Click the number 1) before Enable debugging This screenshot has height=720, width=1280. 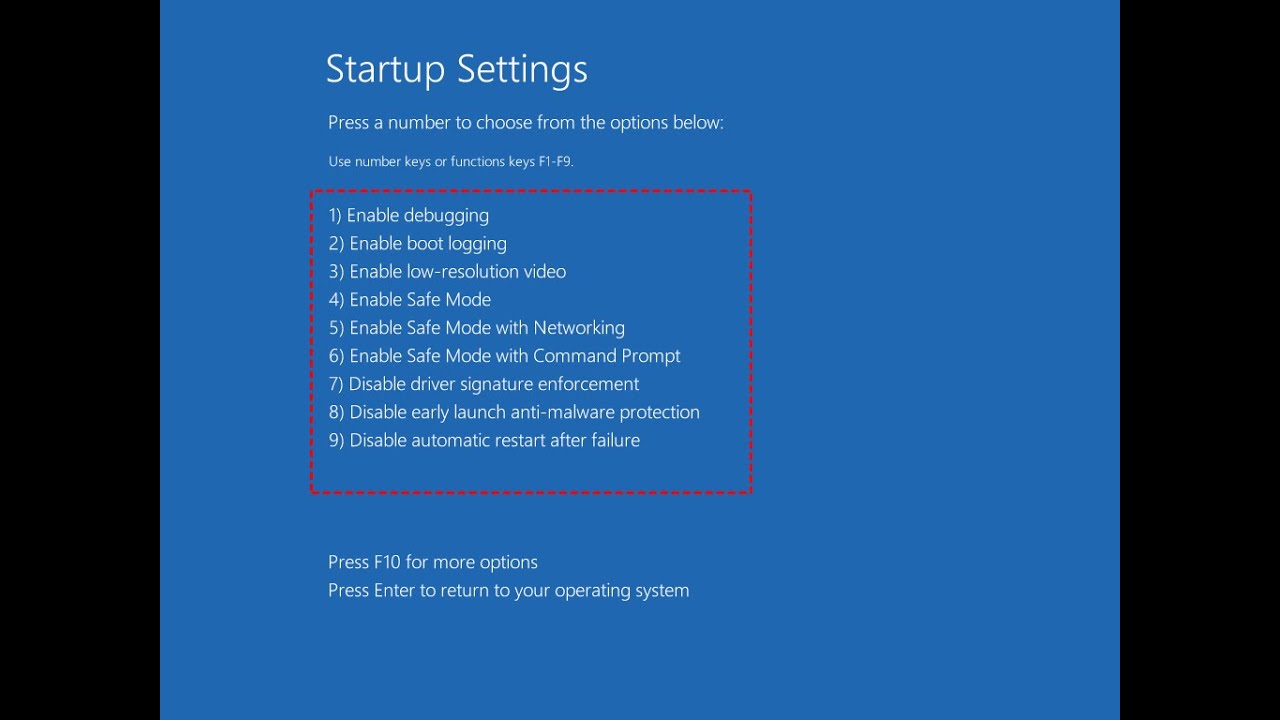335,215
